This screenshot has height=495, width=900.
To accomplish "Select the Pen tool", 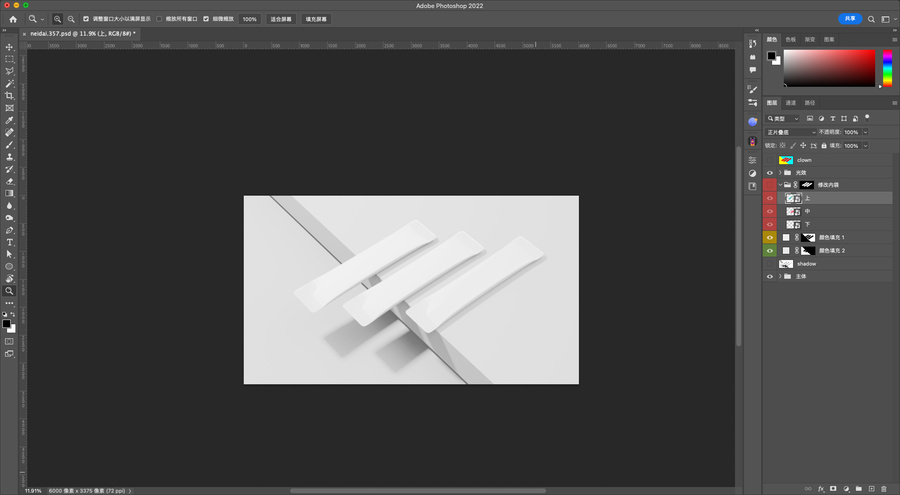I will point(9,230).
